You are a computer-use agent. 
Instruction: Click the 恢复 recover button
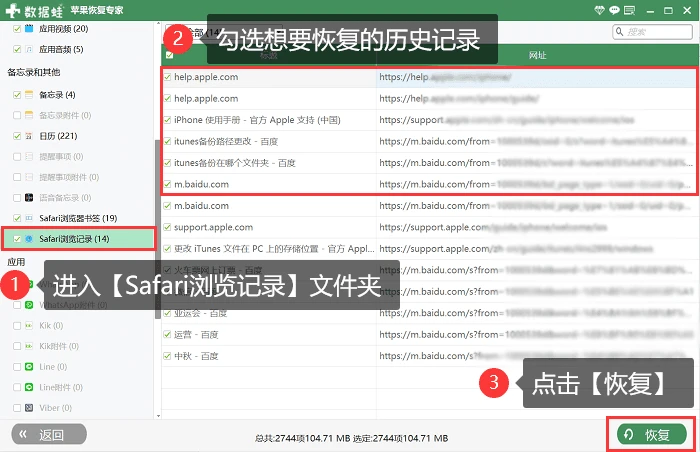click(651, 435)
